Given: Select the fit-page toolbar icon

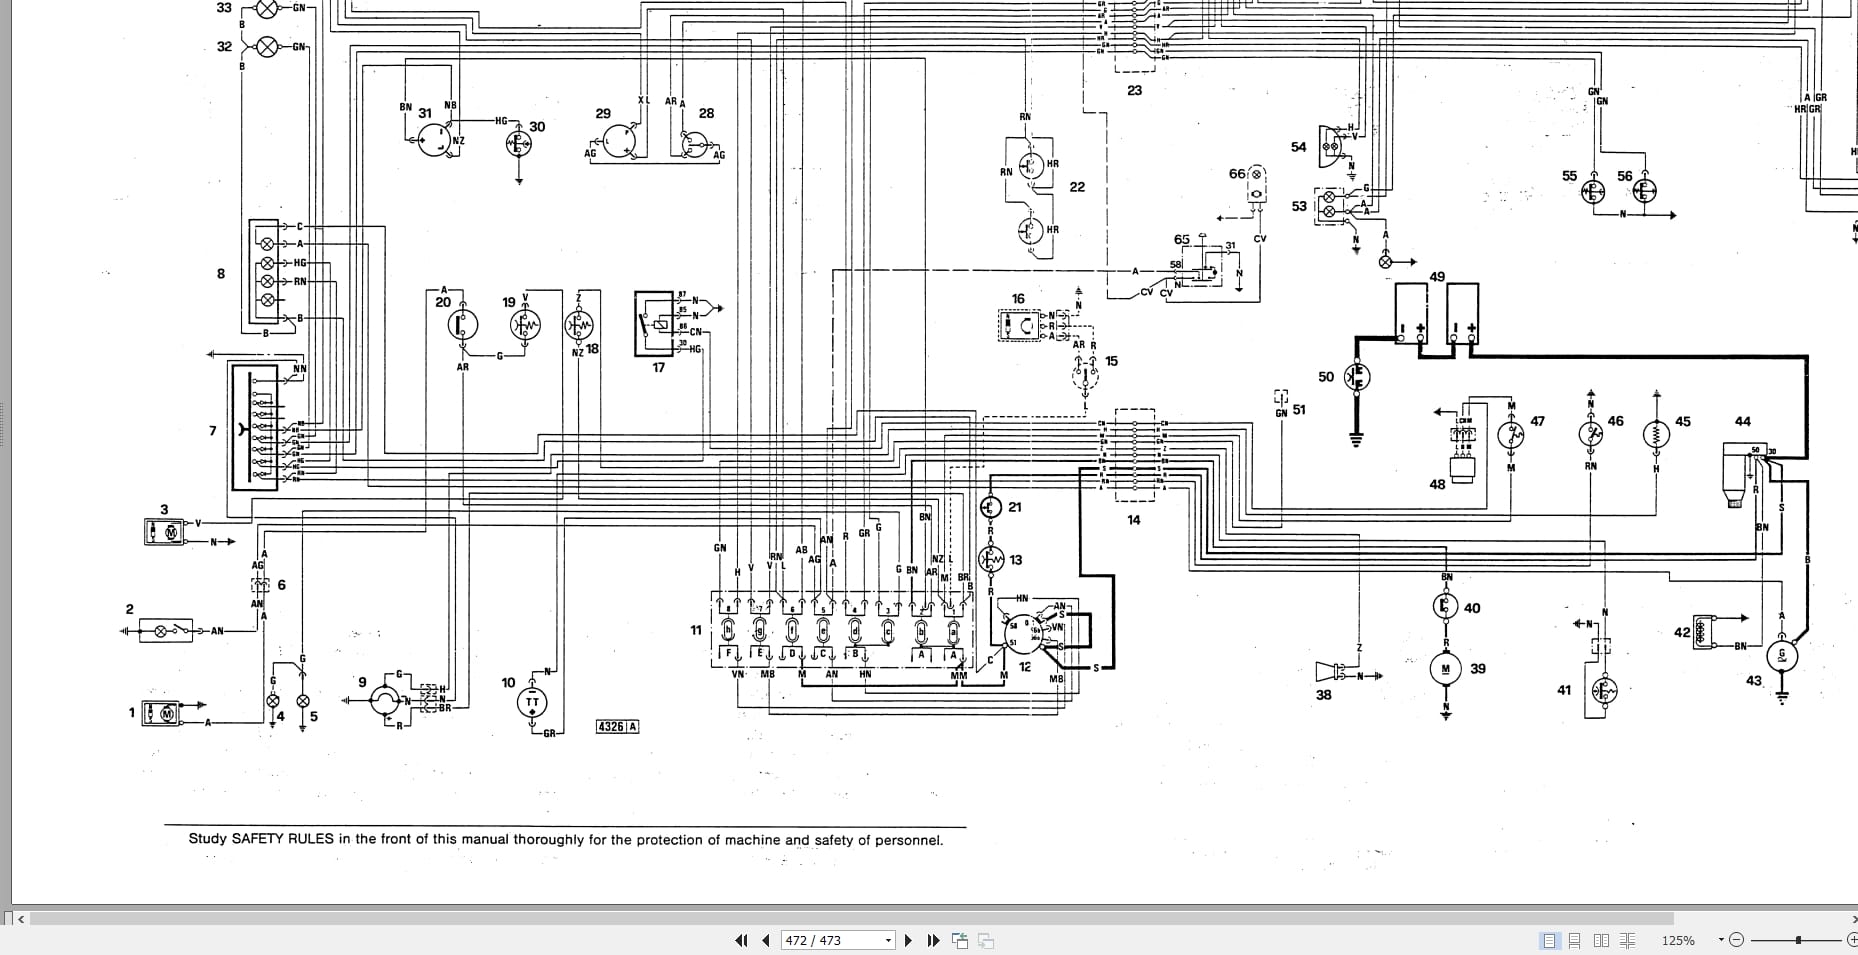Looking at the screenshot, I should [961, 940].
